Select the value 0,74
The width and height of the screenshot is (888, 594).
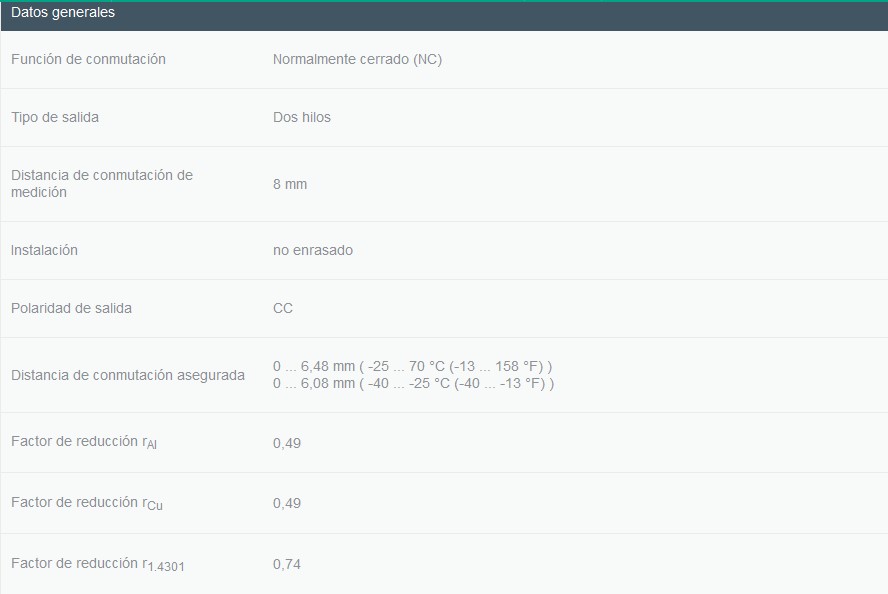pos(287,564)
